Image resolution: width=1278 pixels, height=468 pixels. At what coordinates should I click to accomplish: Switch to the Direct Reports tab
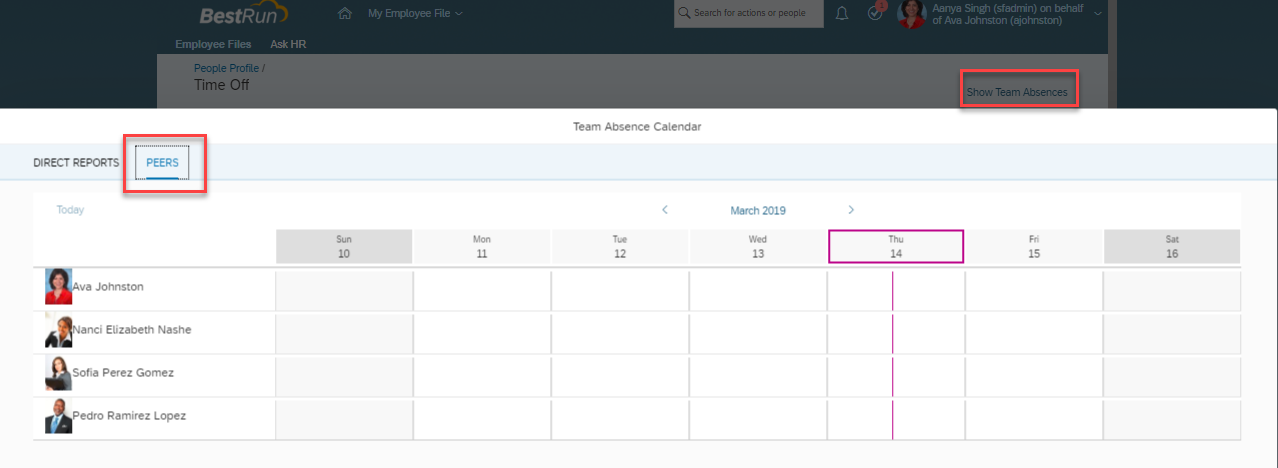tap(76, 162)
